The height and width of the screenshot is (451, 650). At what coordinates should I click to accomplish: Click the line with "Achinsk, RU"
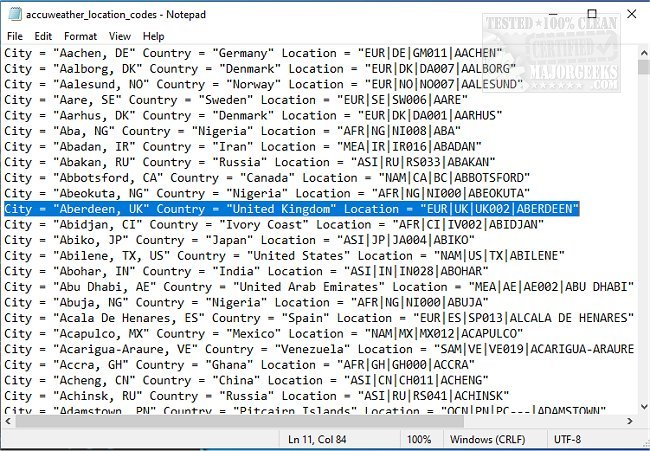tap(257, 396)
